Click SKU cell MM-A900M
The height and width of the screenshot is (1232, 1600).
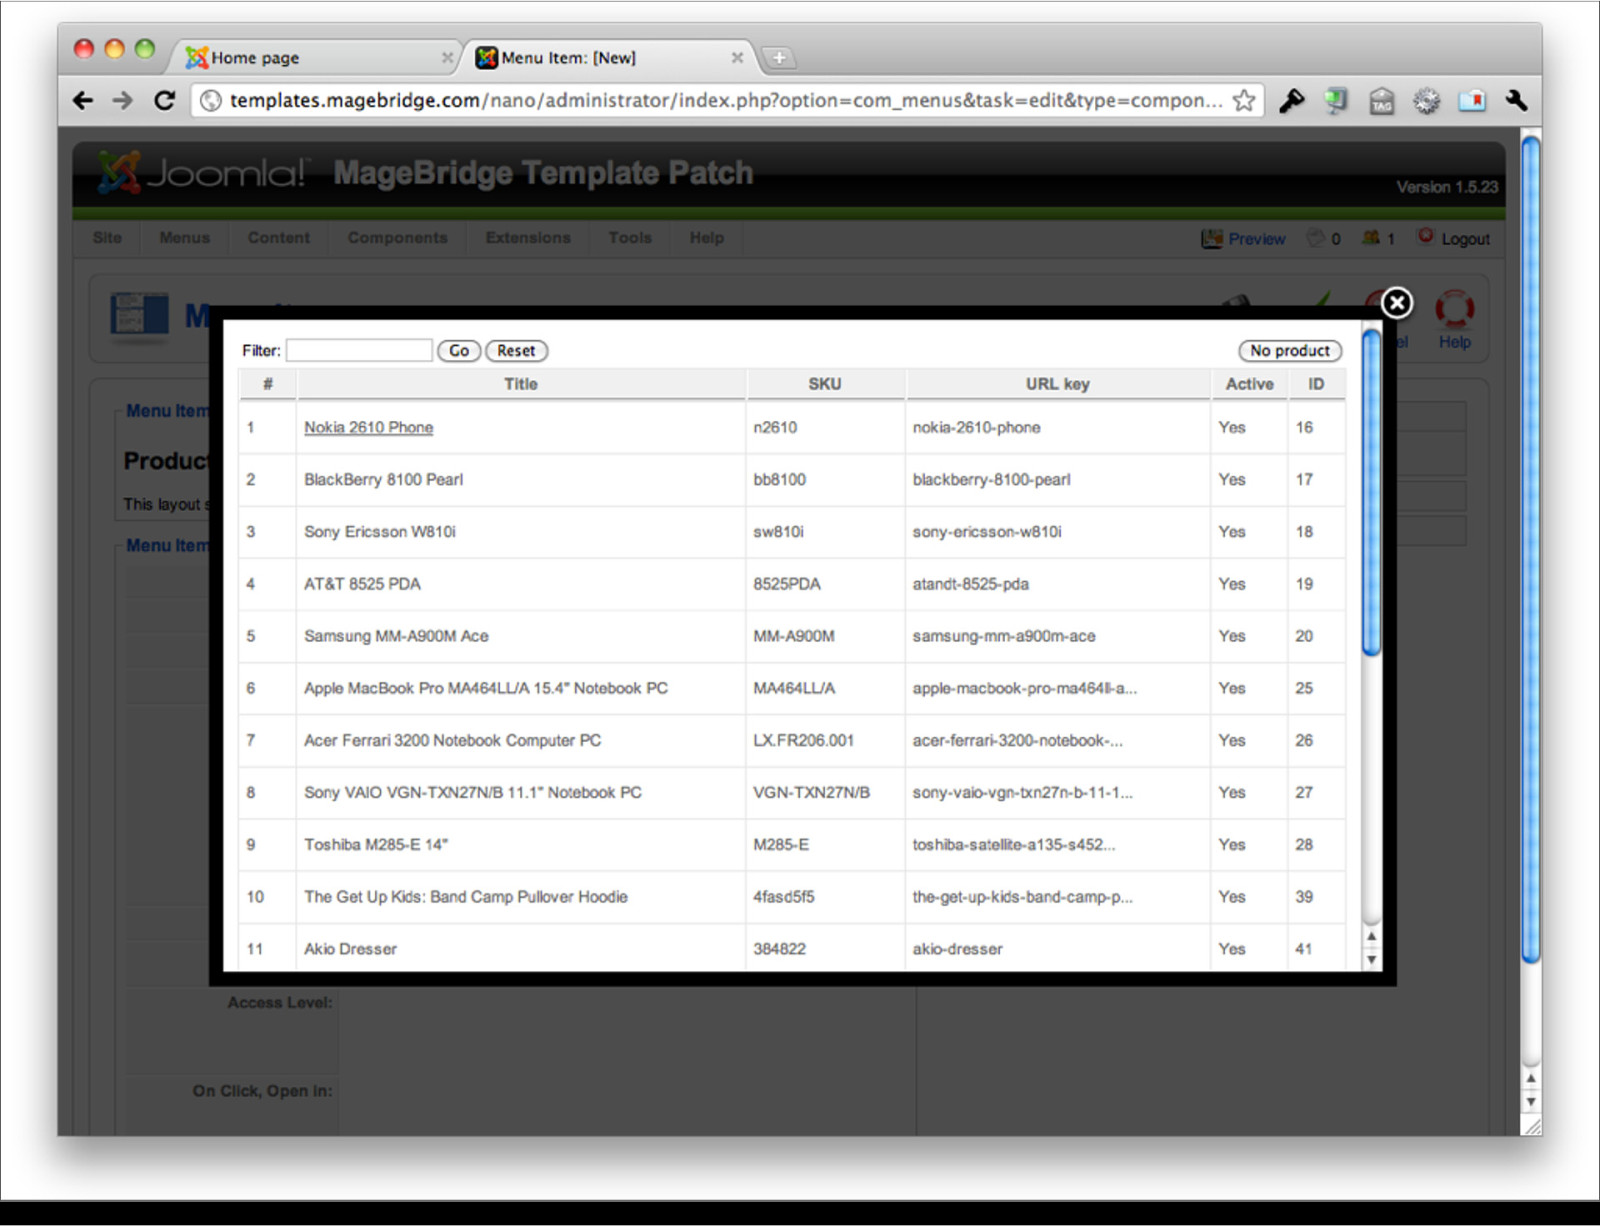(x=794, y=636)
